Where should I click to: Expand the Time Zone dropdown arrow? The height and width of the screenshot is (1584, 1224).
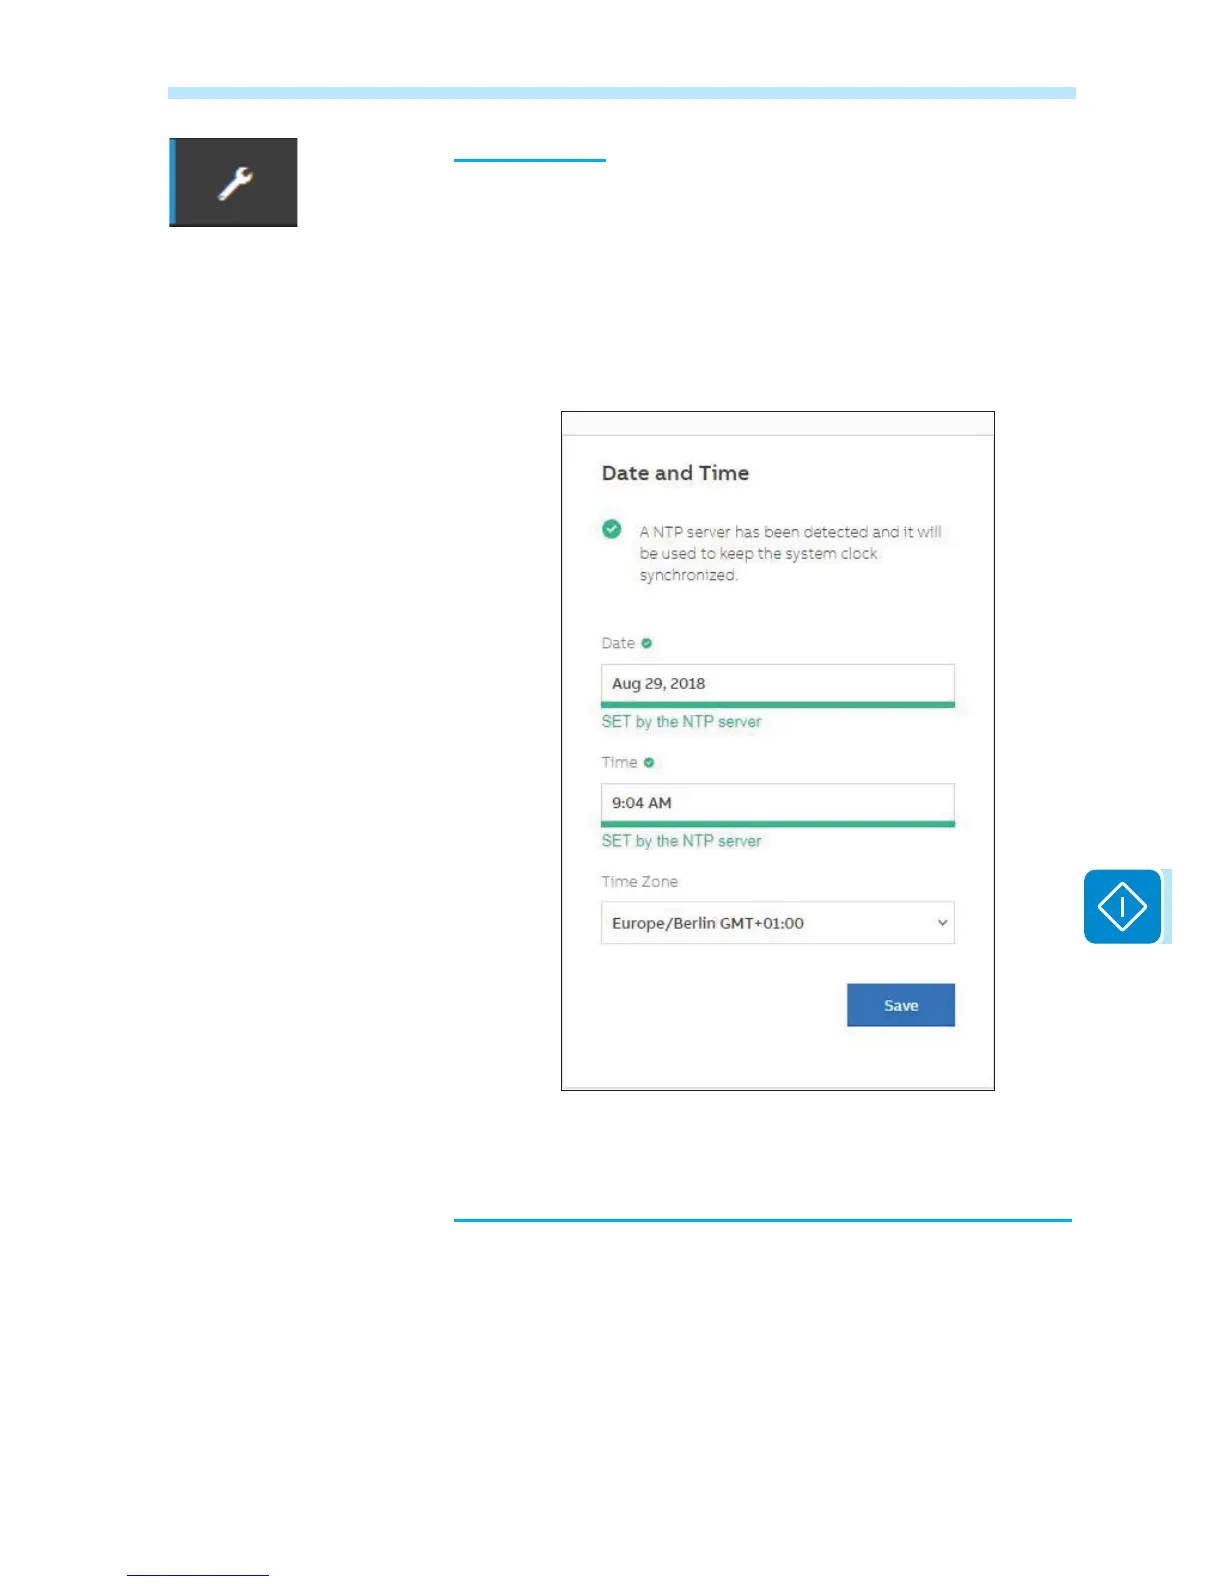pyautogui.click(x=941, y=923)
